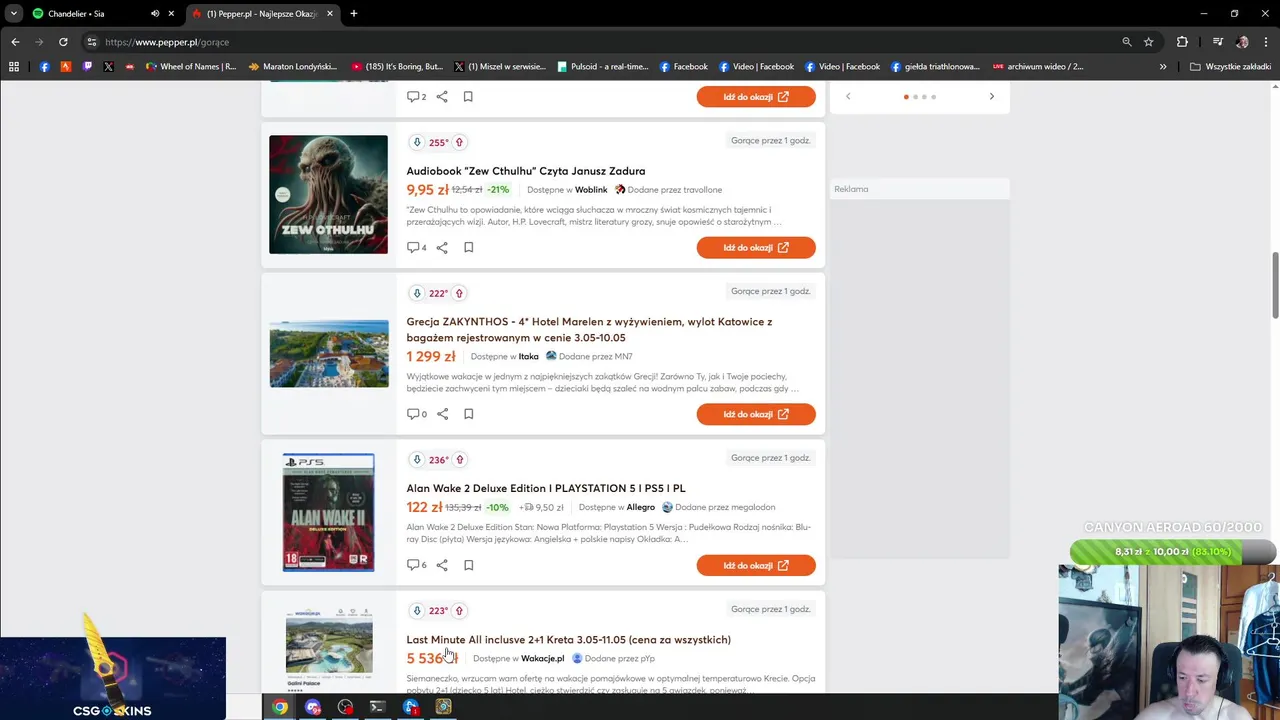Open the terminal icon in taskbar
The width and height of the screenshot is (1280, 720).
(377, 707)
